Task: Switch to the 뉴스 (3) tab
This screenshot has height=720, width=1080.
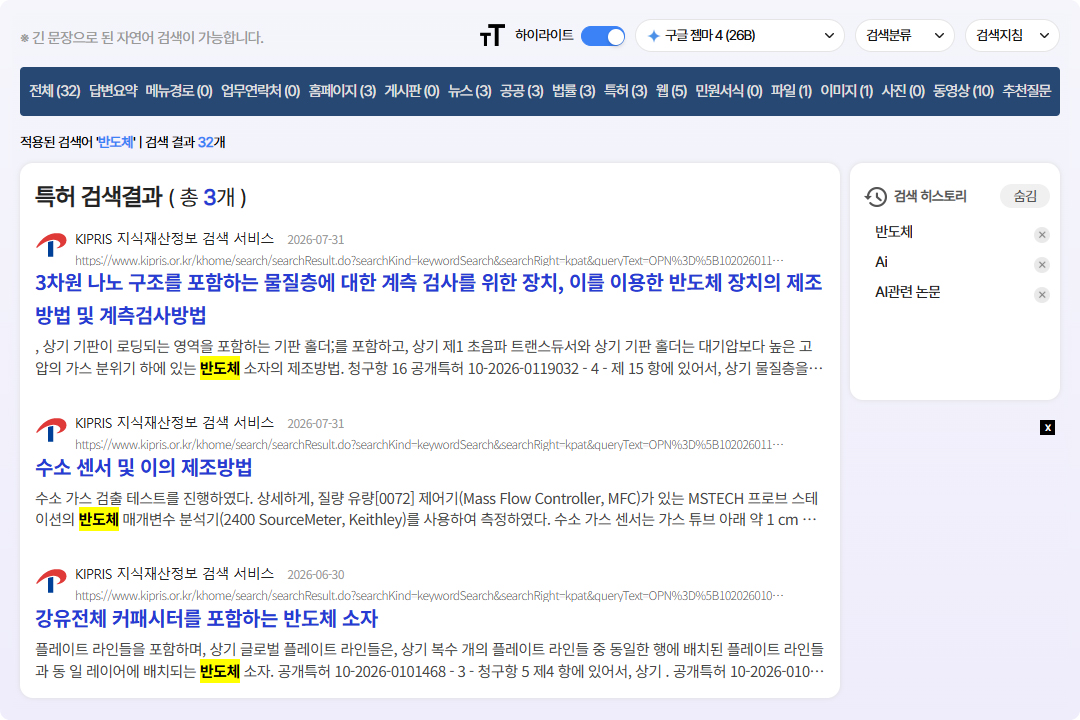Action: point(470,91)
